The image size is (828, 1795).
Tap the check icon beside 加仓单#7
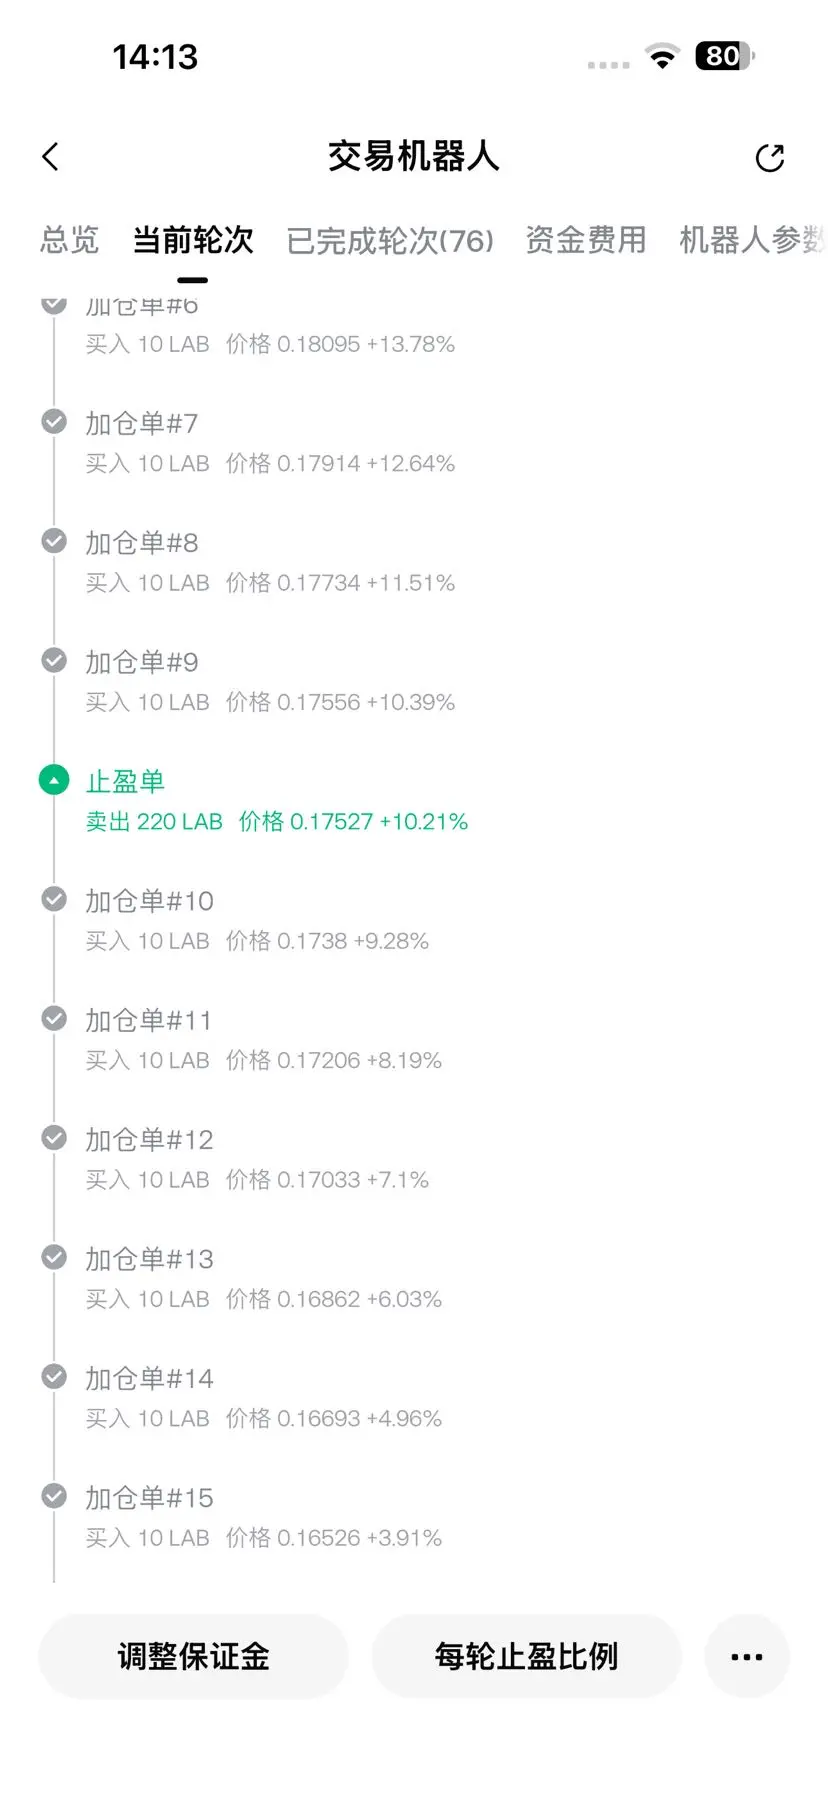[x=54, y=422]
